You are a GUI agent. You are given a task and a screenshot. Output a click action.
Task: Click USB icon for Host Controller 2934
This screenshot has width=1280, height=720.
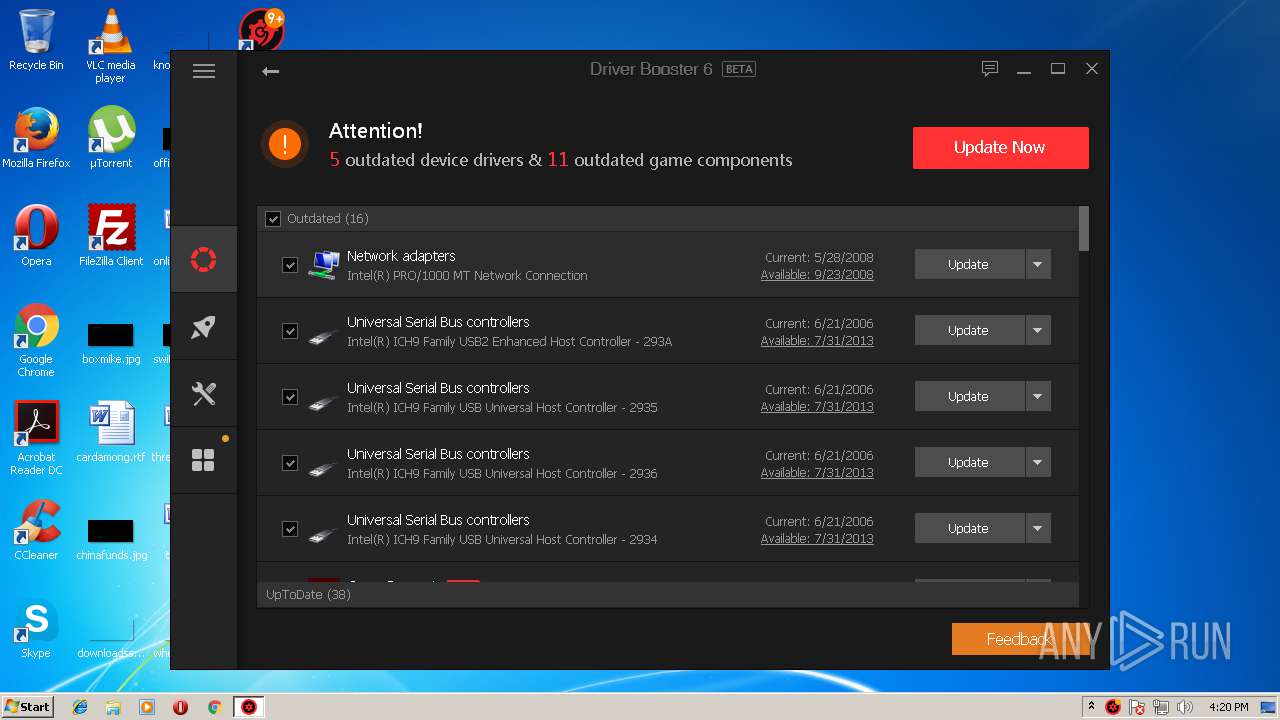323,534
